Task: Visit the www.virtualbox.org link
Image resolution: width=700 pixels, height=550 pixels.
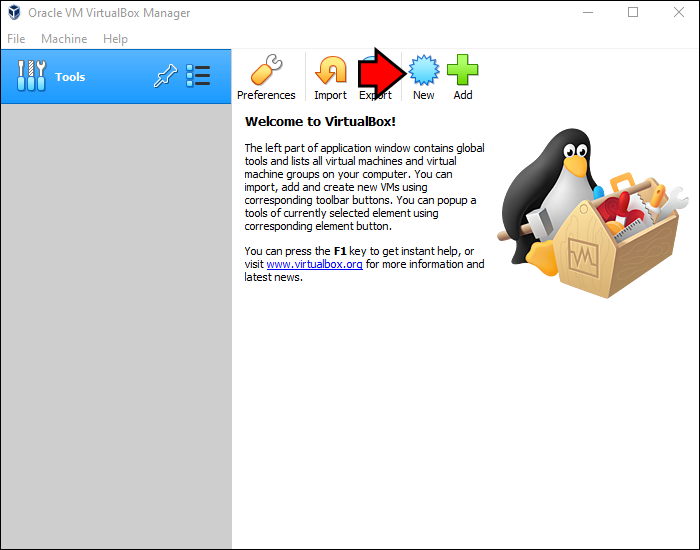Action: [314, 265]
